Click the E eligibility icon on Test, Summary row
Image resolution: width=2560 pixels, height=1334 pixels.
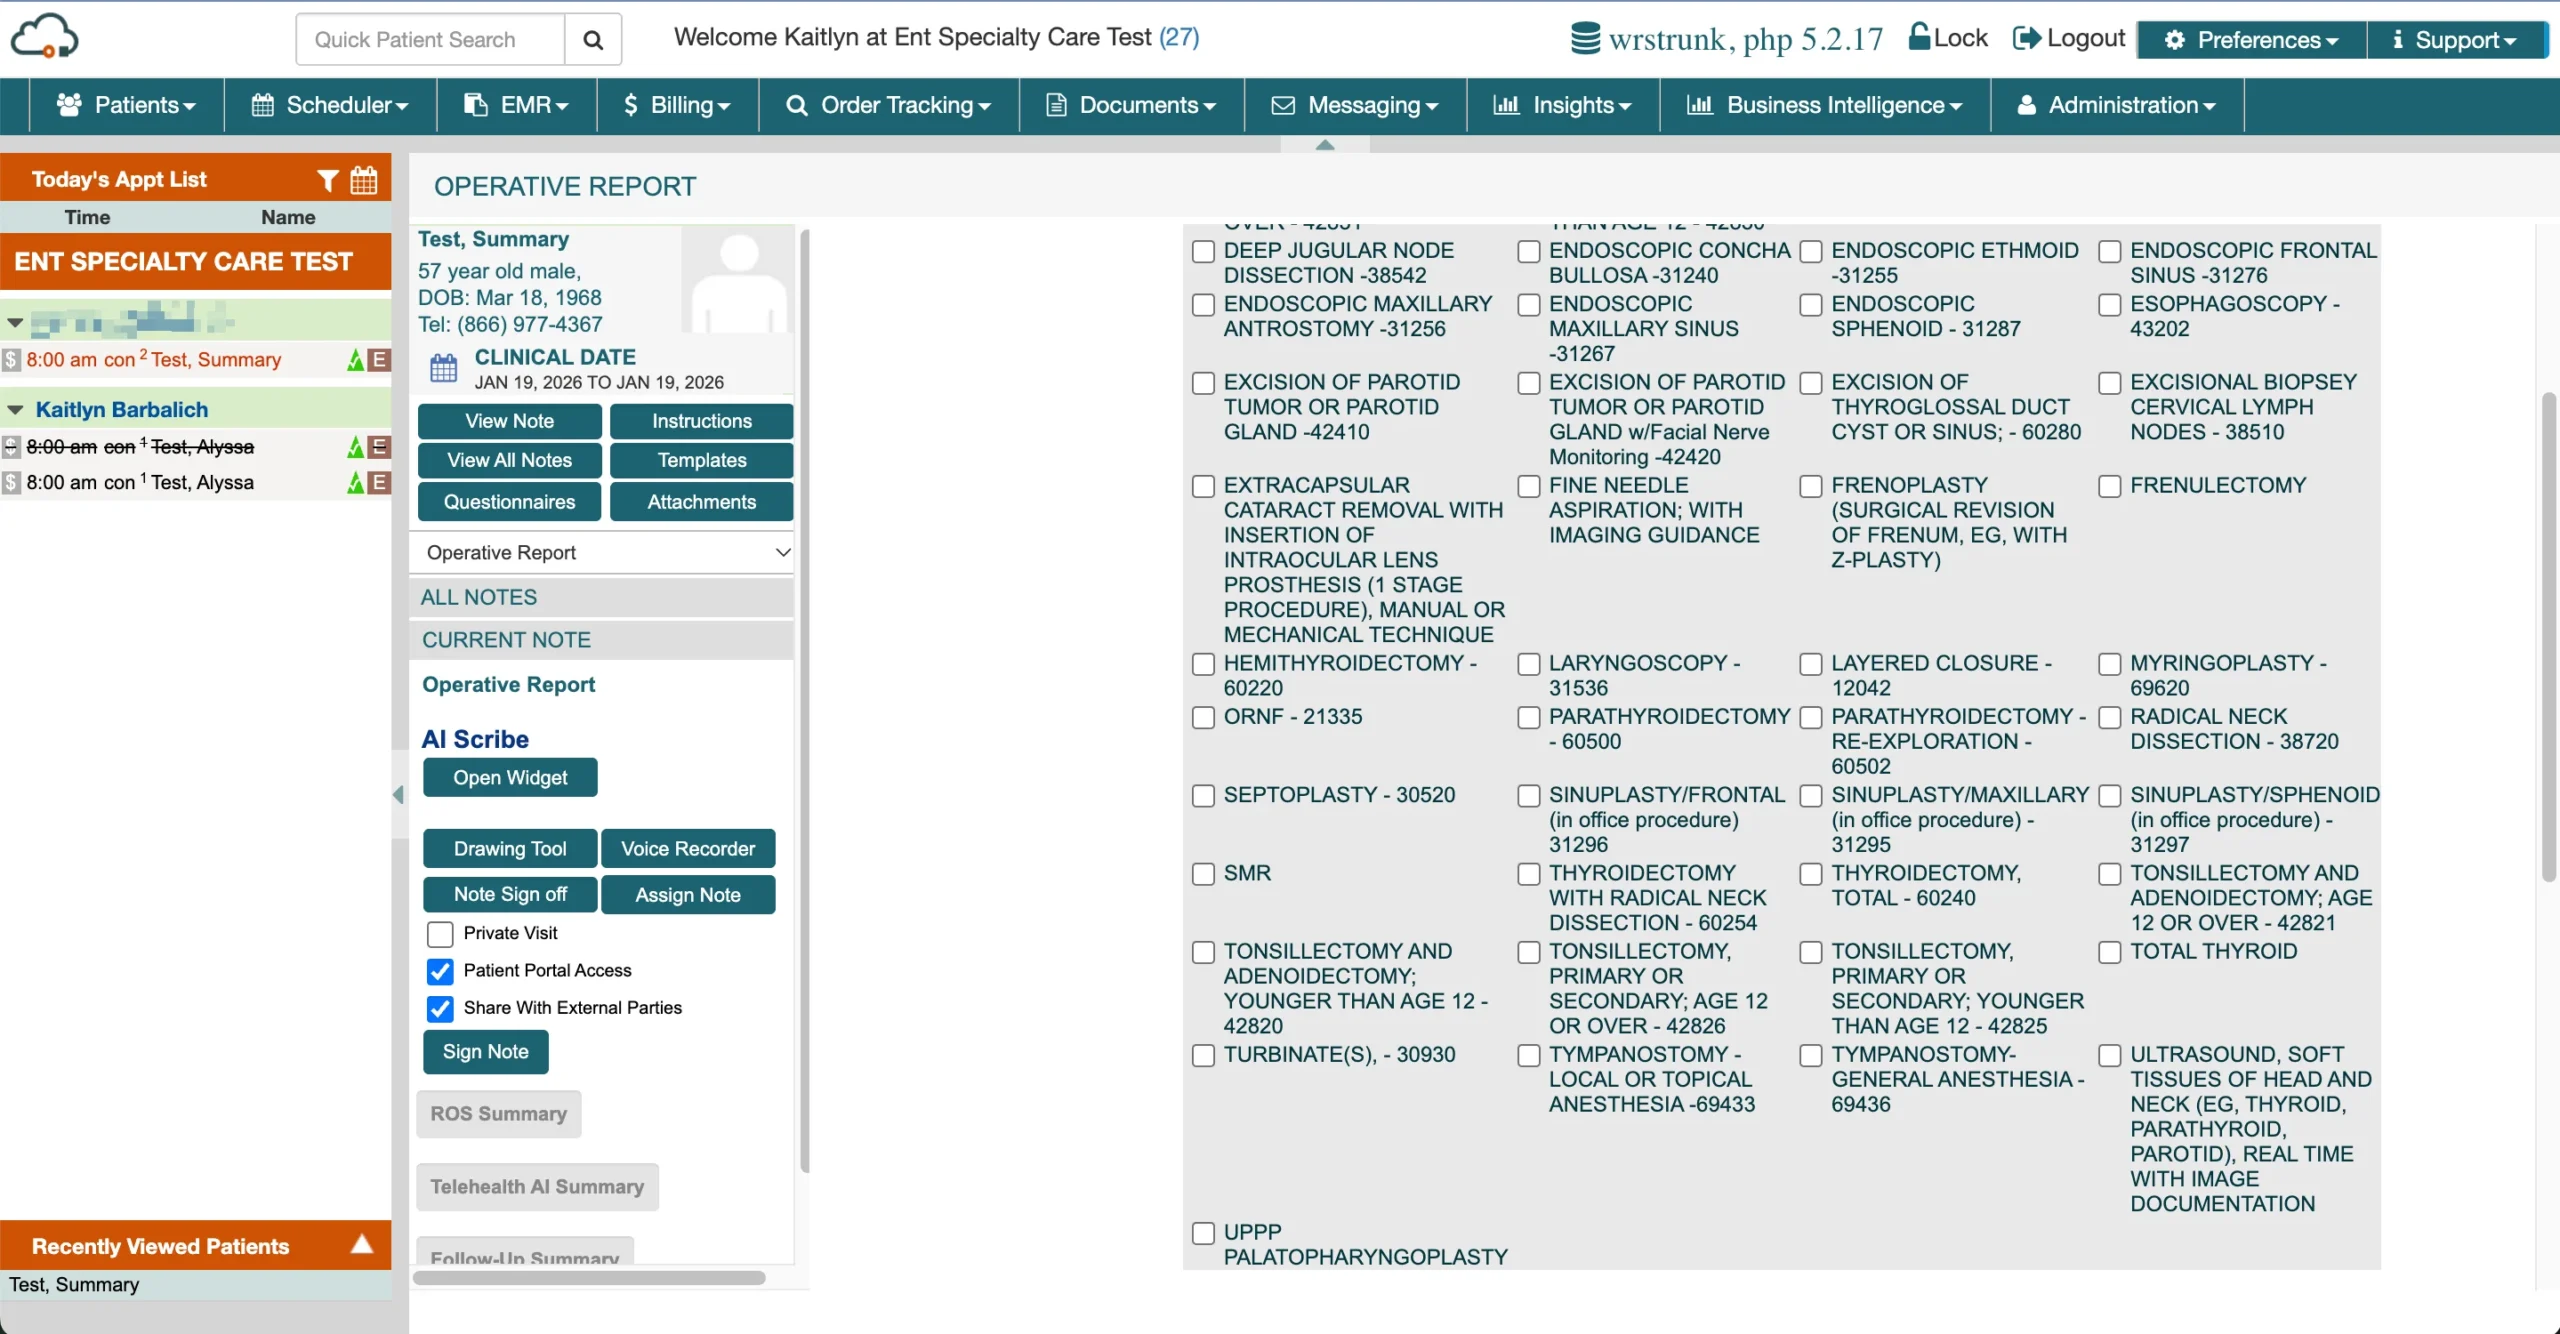[380, 360]
